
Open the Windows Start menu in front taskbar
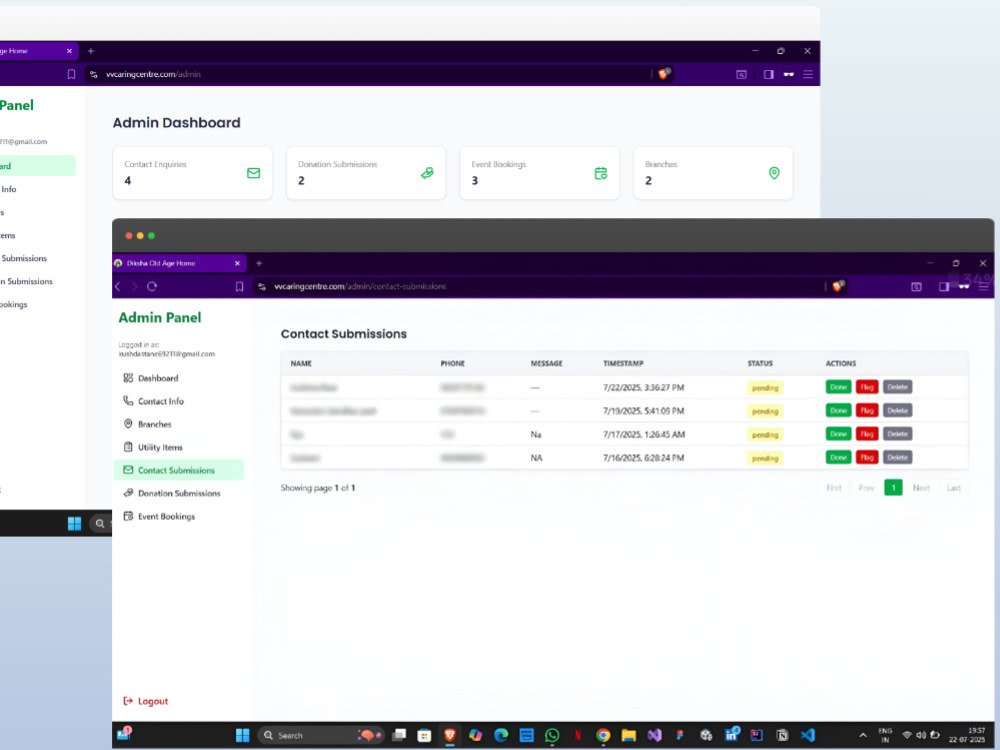pyautogui.click(x=242, y=735)
